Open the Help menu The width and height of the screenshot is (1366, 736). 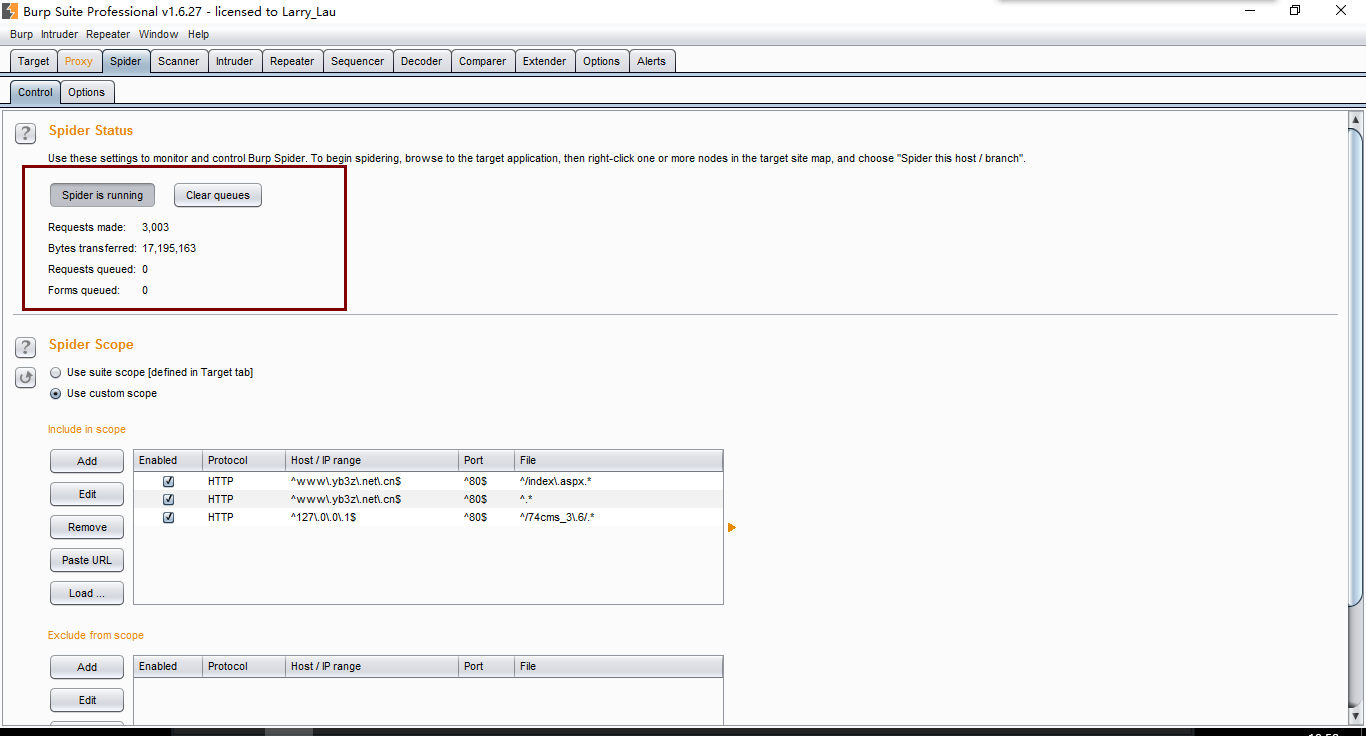pos(198,34)
